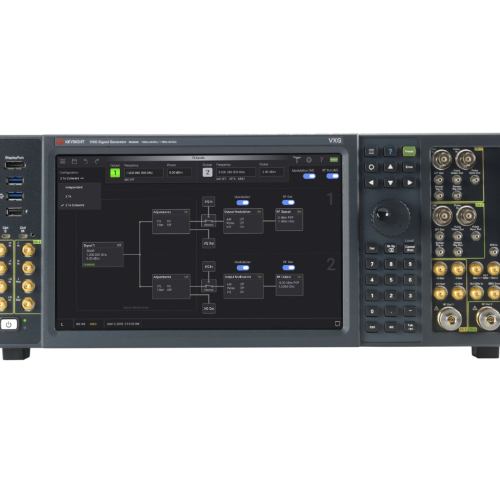Tap the save icon in screen toolbar
The height and width of the screenshot is (500, 500).
[74, 161]
